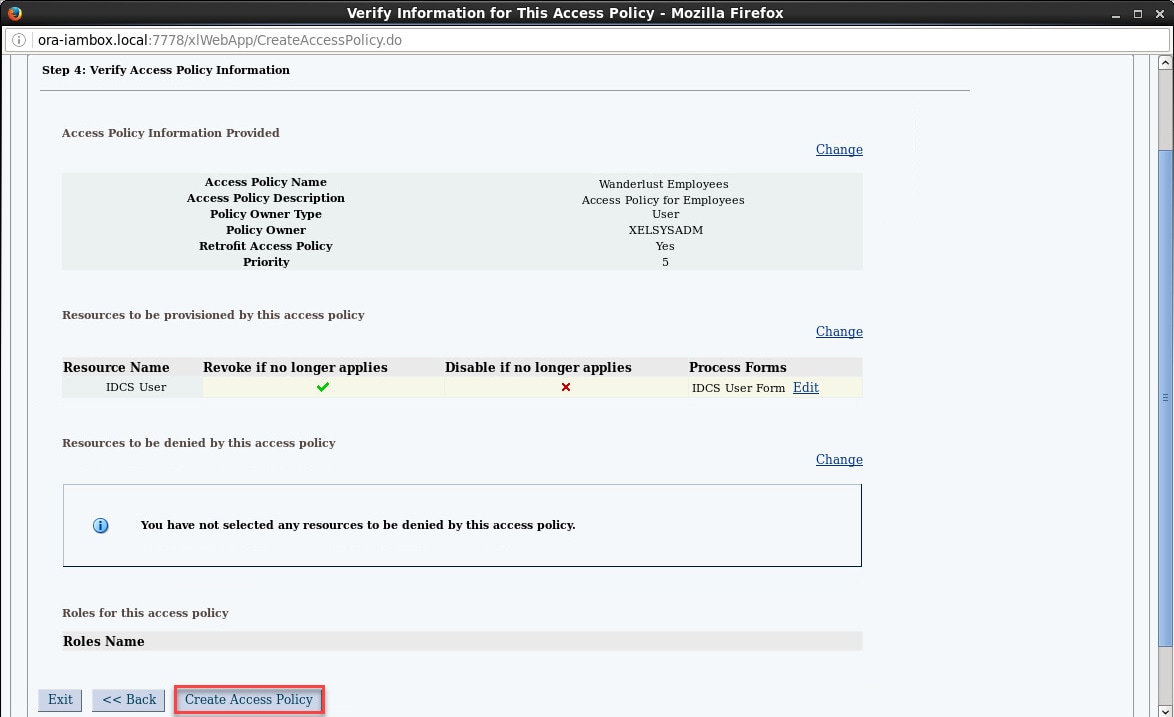The height and width of the screenshot is (717, 1174).
Task: Go back using the << Back button
Action: click(x=128, y=699)
